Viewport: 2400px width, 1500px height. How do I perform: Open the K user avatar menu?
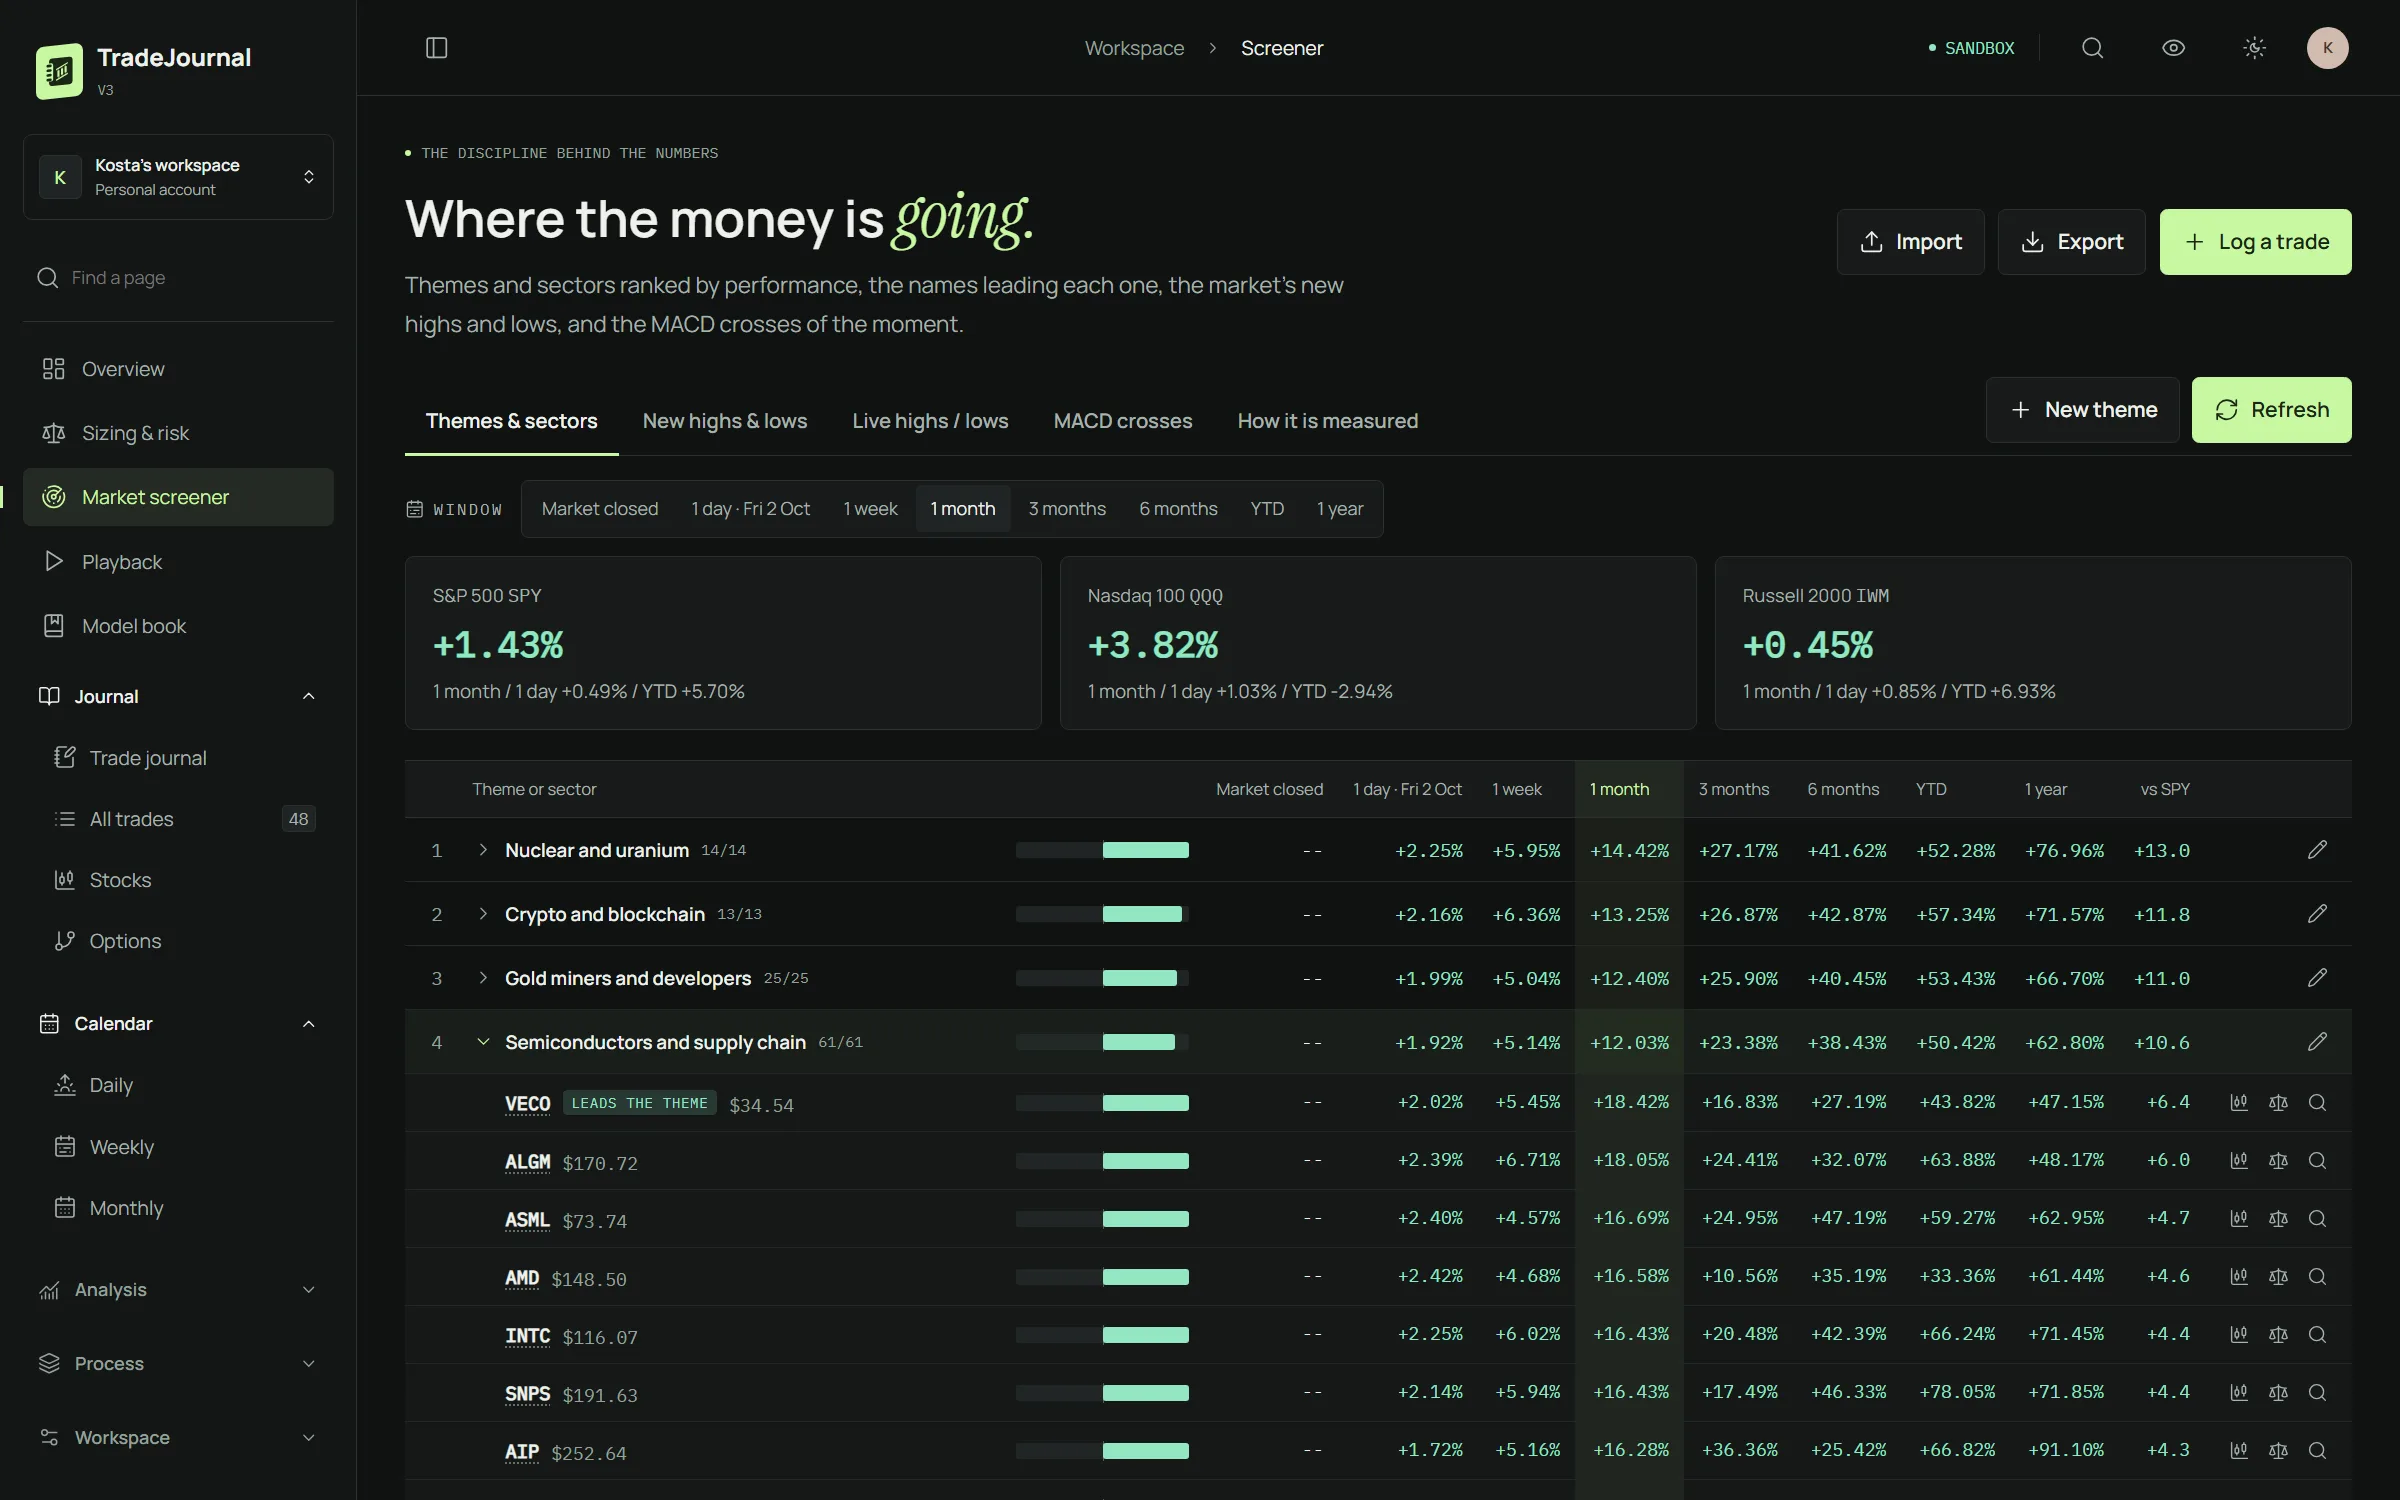[2327, 48]
